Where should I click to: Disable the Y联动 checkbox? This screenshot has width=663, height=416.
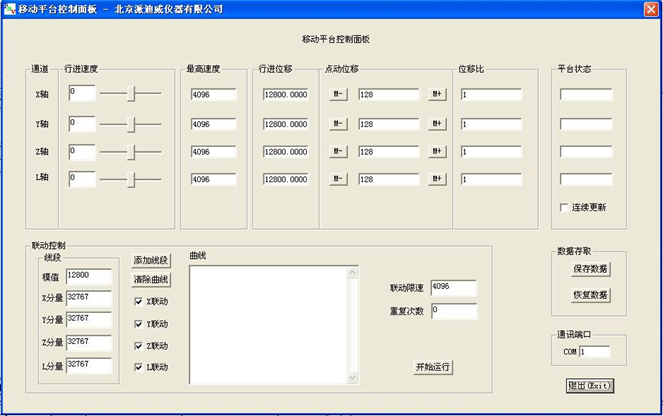(139, 323)
